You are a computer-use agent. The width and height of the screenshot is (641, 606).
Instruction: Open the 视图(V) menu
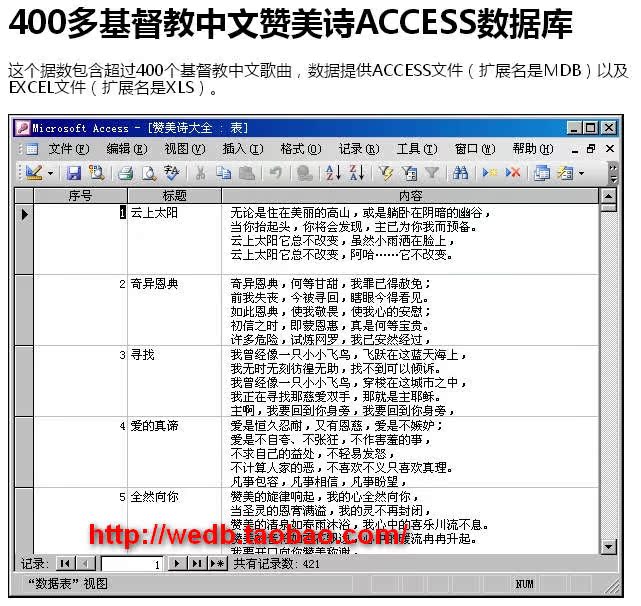coord(184,149)
